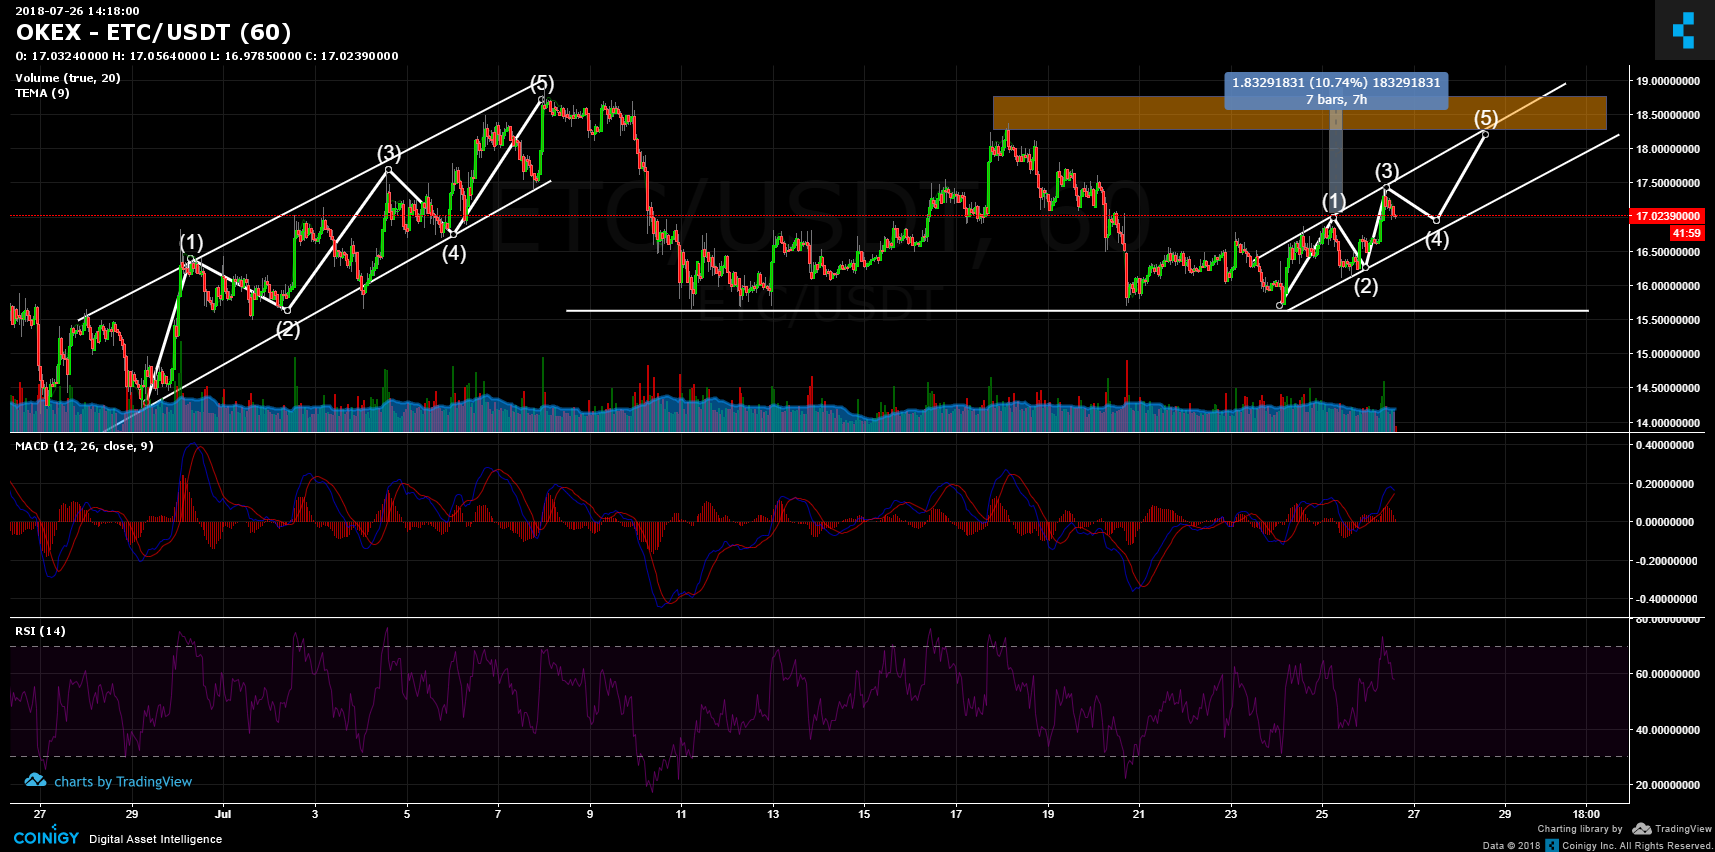Click the 0.40000000 MACD axis label
The width and height of the screenshot is (1715, 852).
(1664, 445)
